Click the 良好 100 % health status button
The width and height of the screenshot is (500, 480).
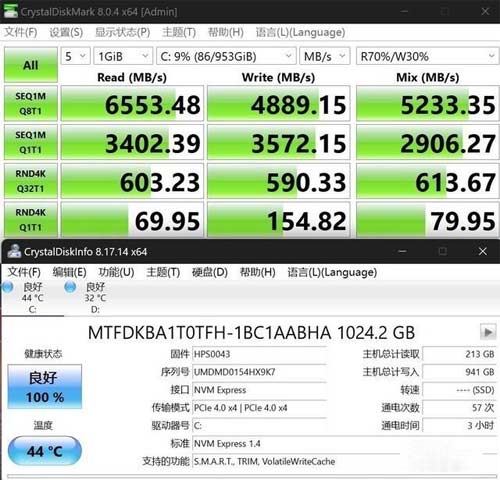click(x=45, y=387)
